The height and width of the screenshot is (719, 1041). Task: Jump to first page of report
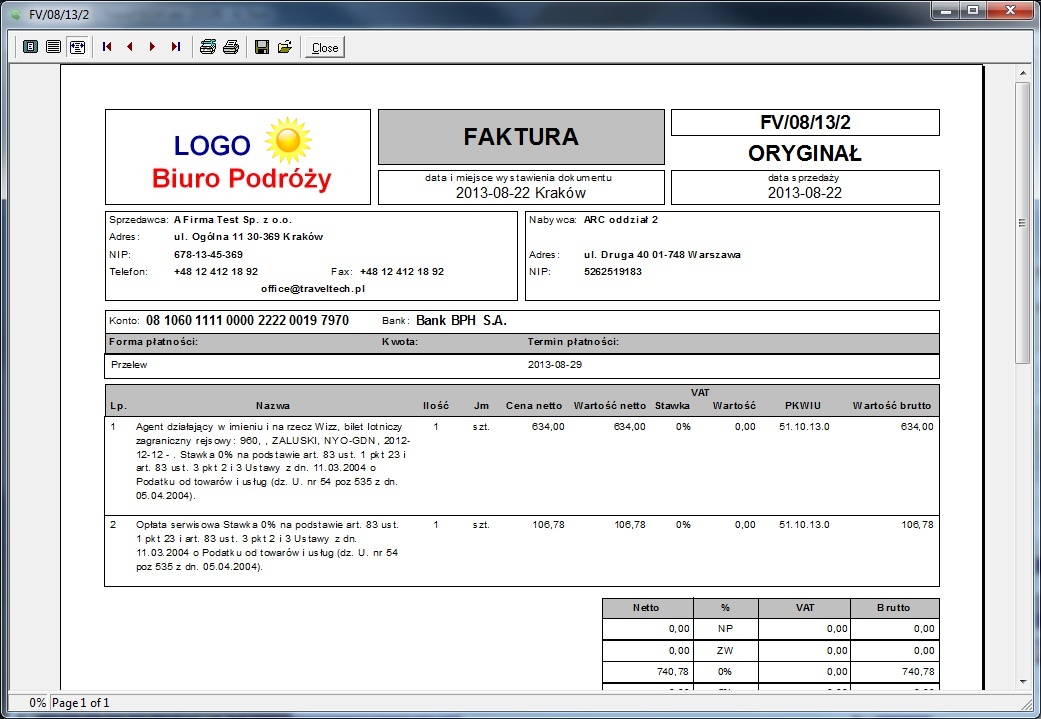pyautogui.click(x=107, y=47)
